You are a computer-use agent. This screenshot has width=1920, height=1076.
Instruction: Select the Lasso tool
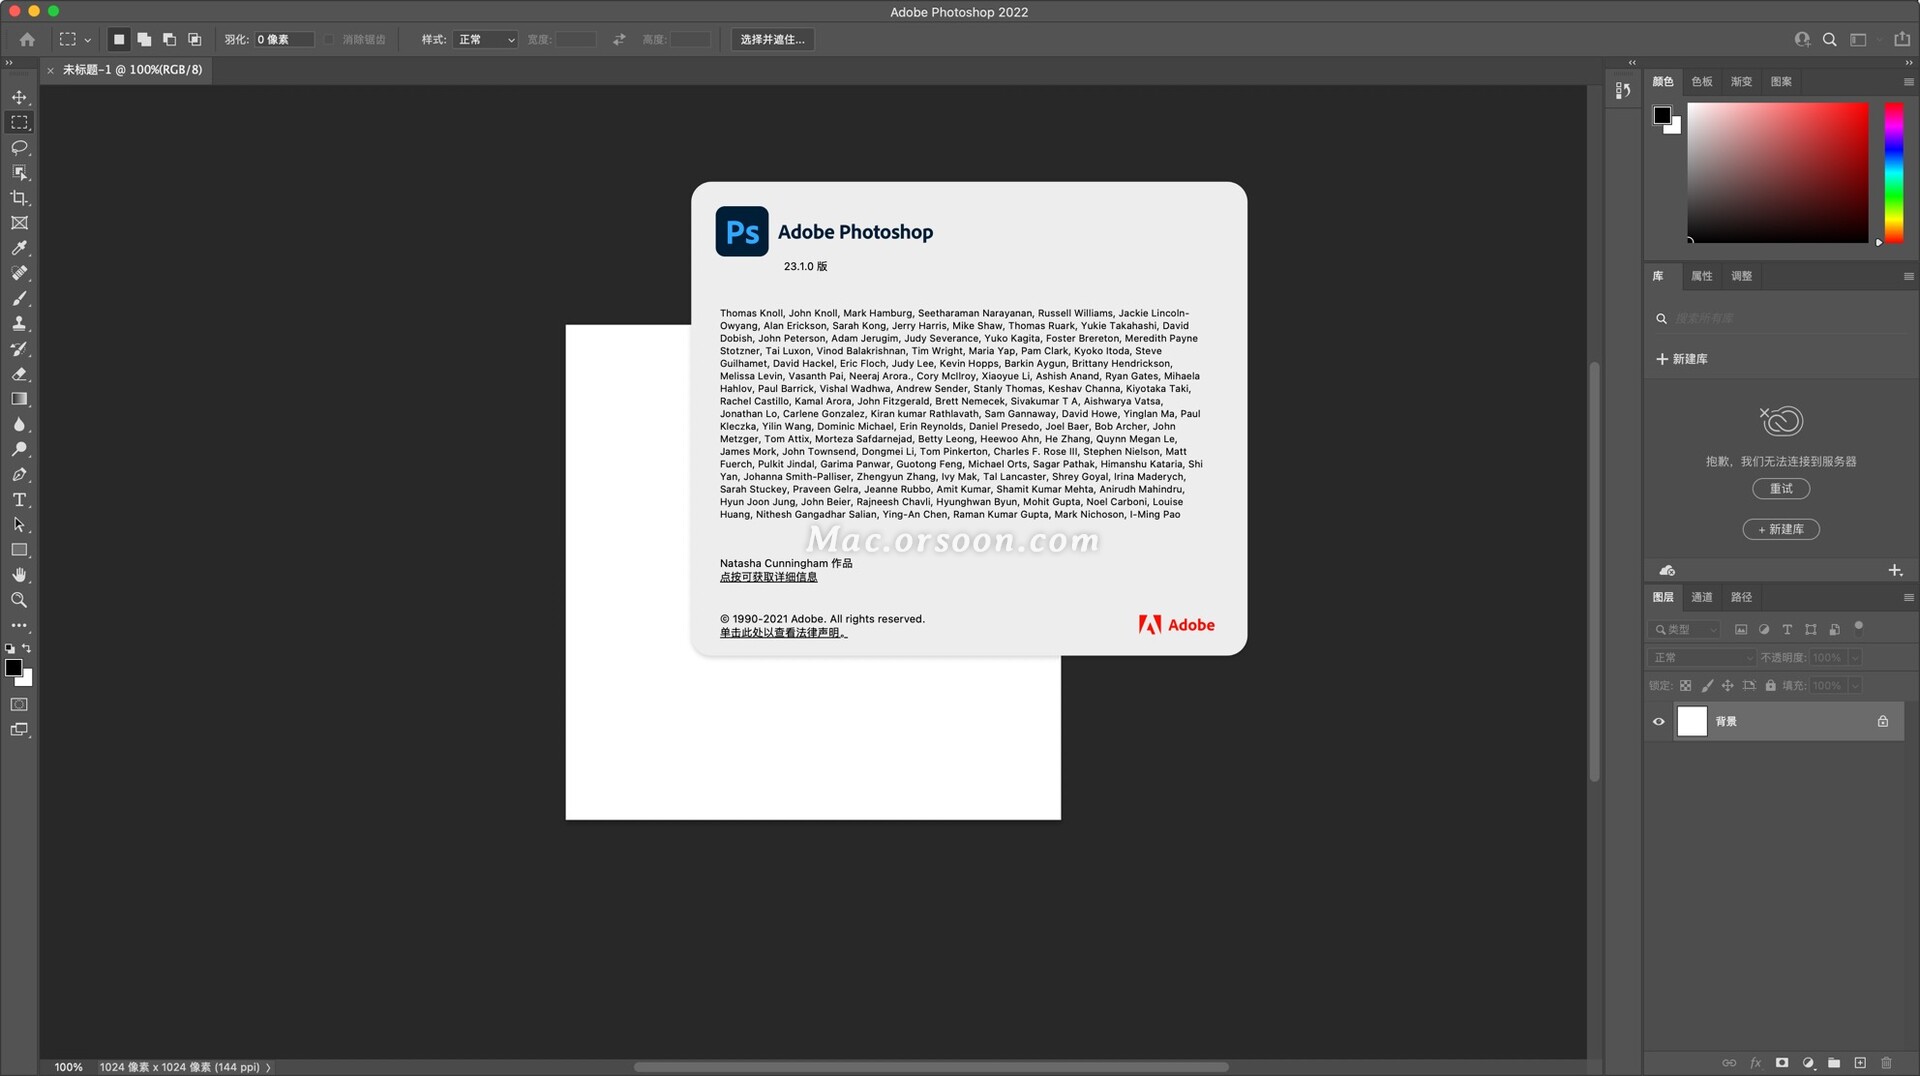coord(19,147)
